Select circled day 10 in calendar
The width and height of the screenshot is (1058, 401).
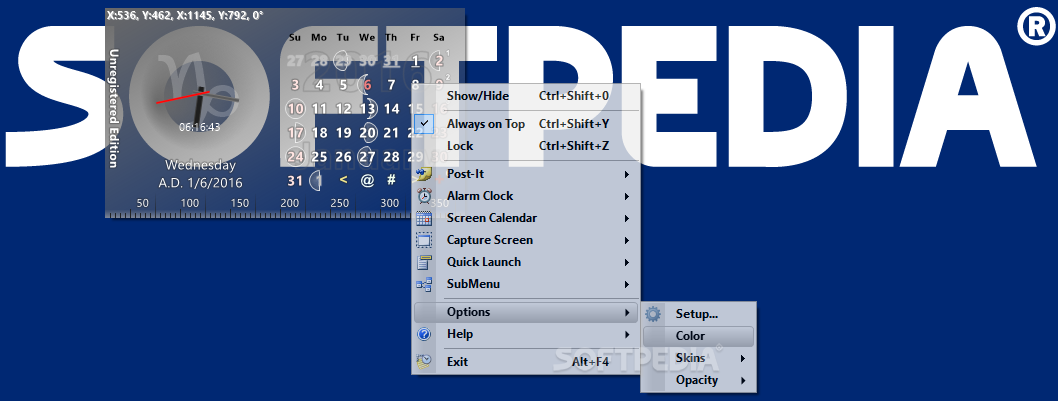296,108
